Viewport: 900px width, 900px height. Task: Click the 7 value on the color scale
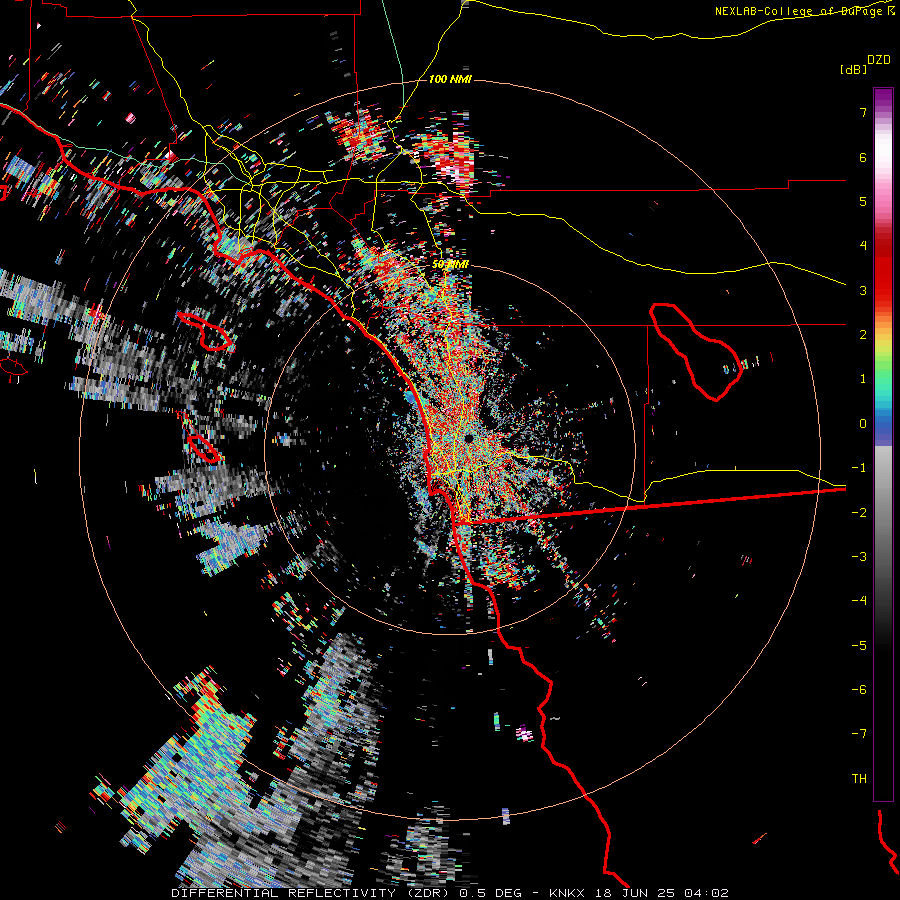click(x=863, y=112)
